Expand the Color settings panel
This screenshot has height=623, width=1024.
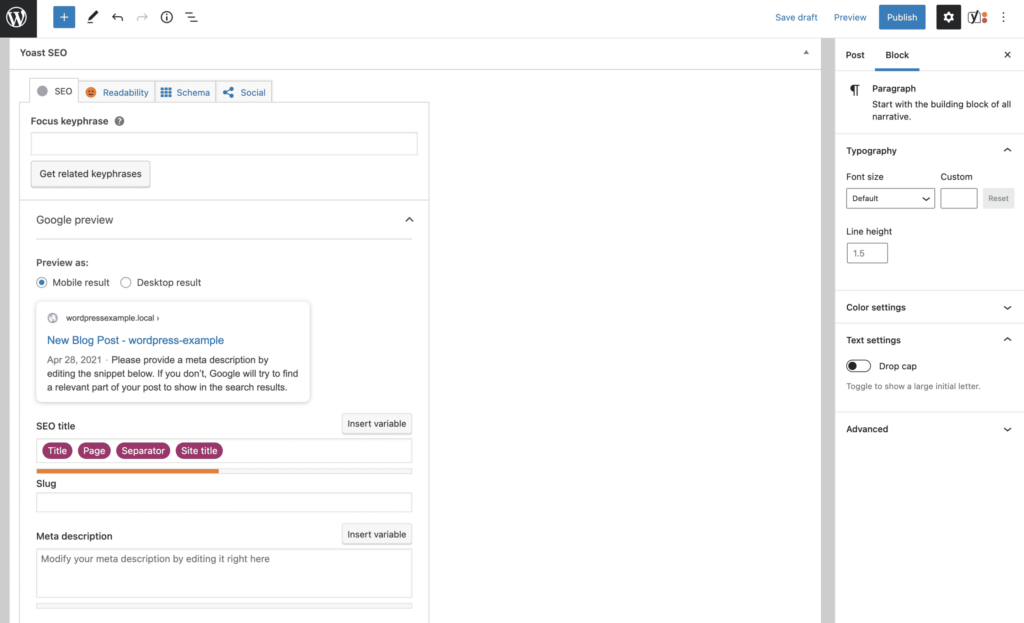coord(1007,308)
